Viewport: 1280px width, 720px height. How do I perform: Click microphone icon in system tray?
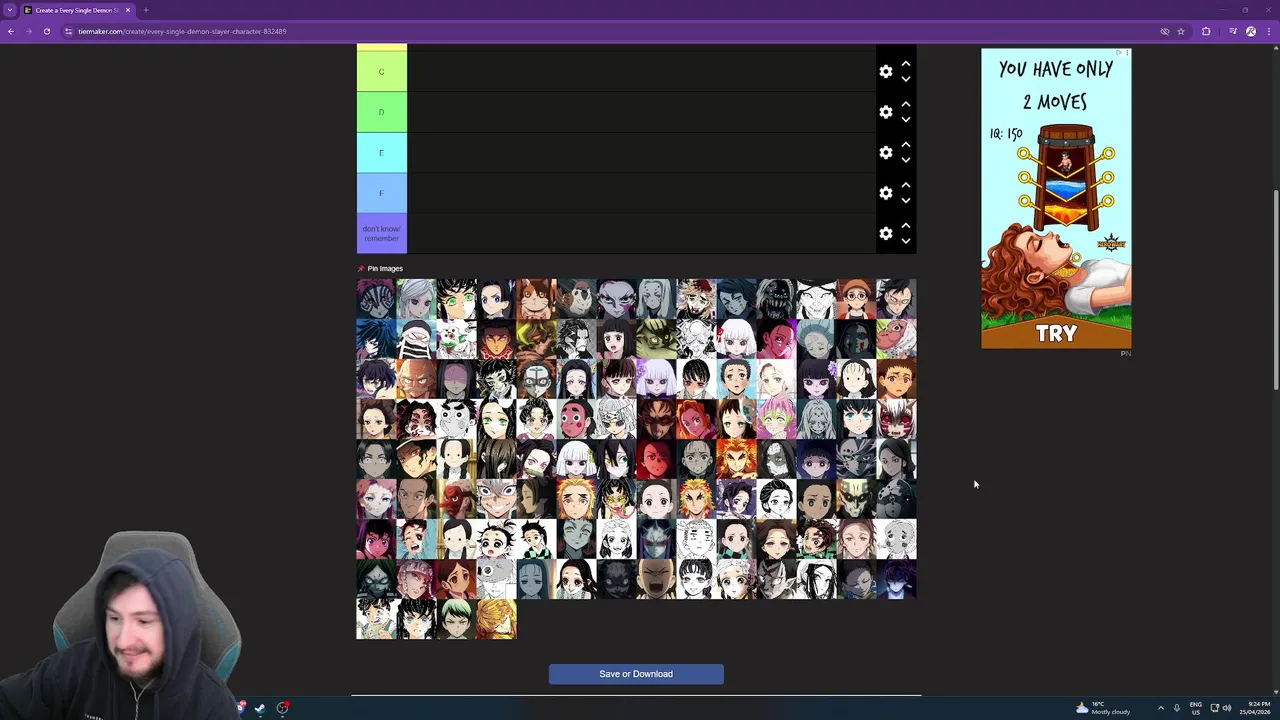[1177, 708]
